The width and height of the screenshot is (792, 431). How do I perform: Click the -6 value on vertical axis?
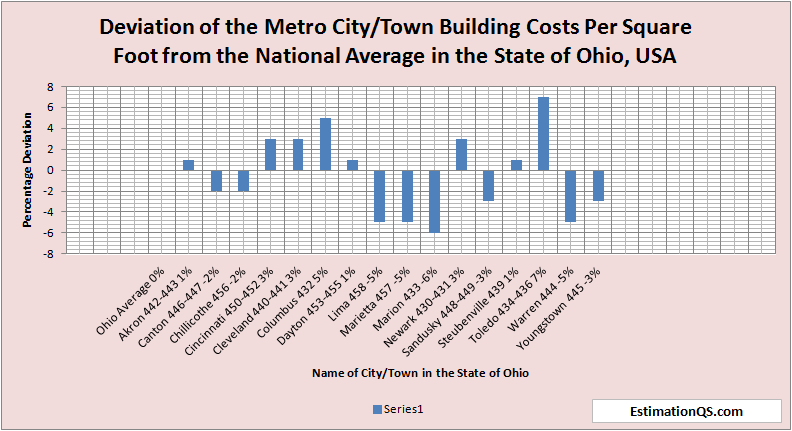point(48,233)
